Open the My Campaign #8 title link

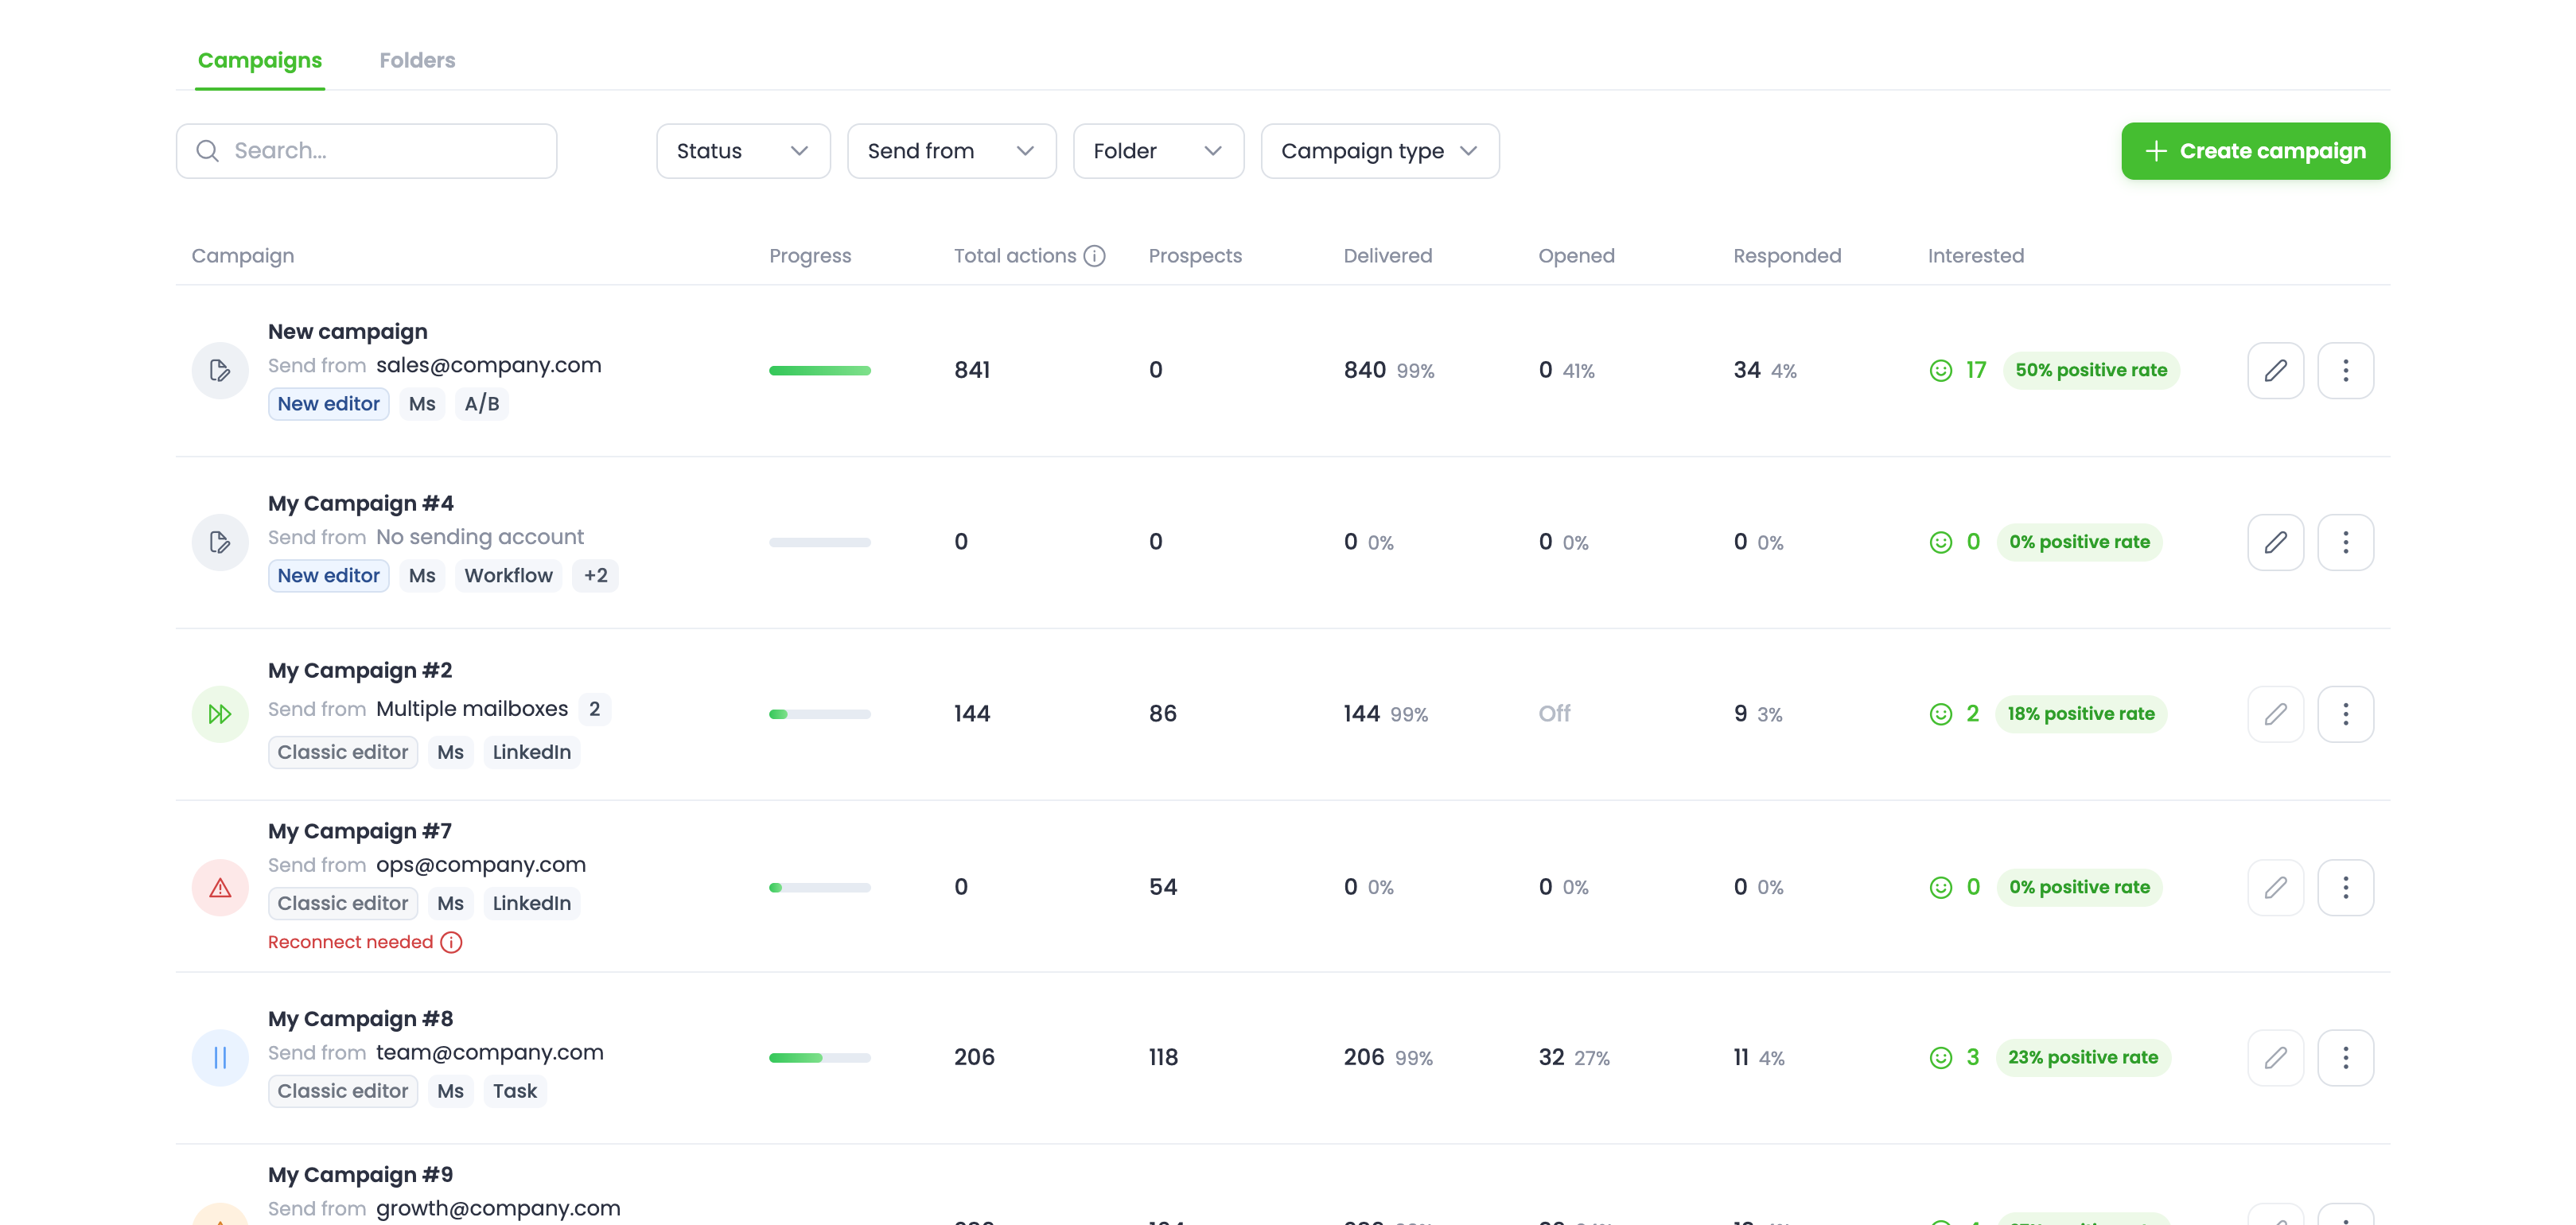pos(360,1019)
